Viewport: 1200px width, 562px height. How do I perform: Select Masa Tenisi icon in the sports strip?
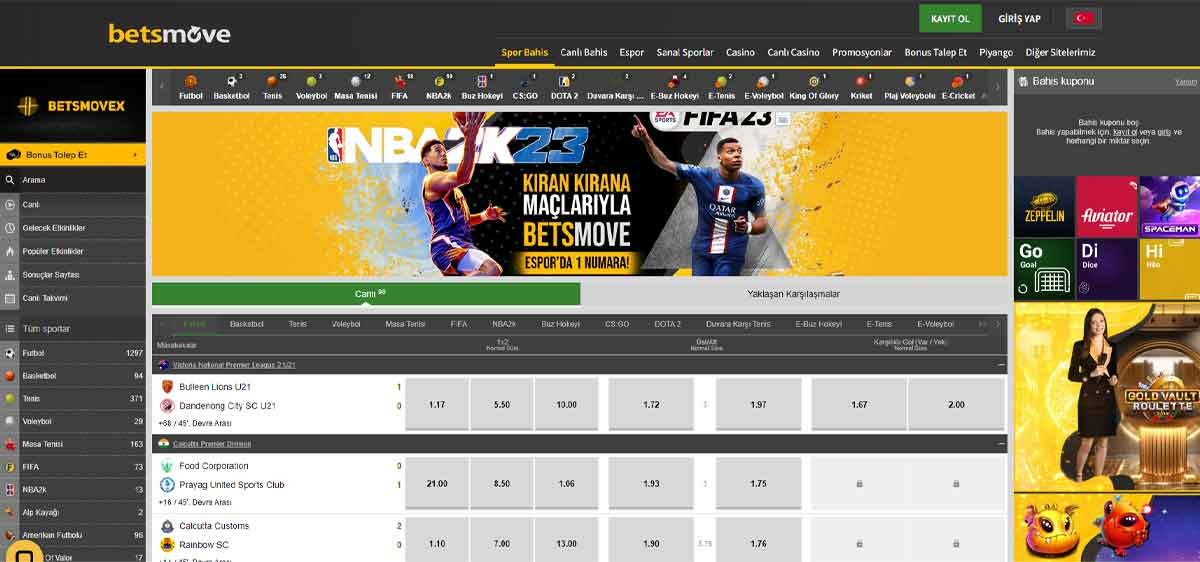355,87
